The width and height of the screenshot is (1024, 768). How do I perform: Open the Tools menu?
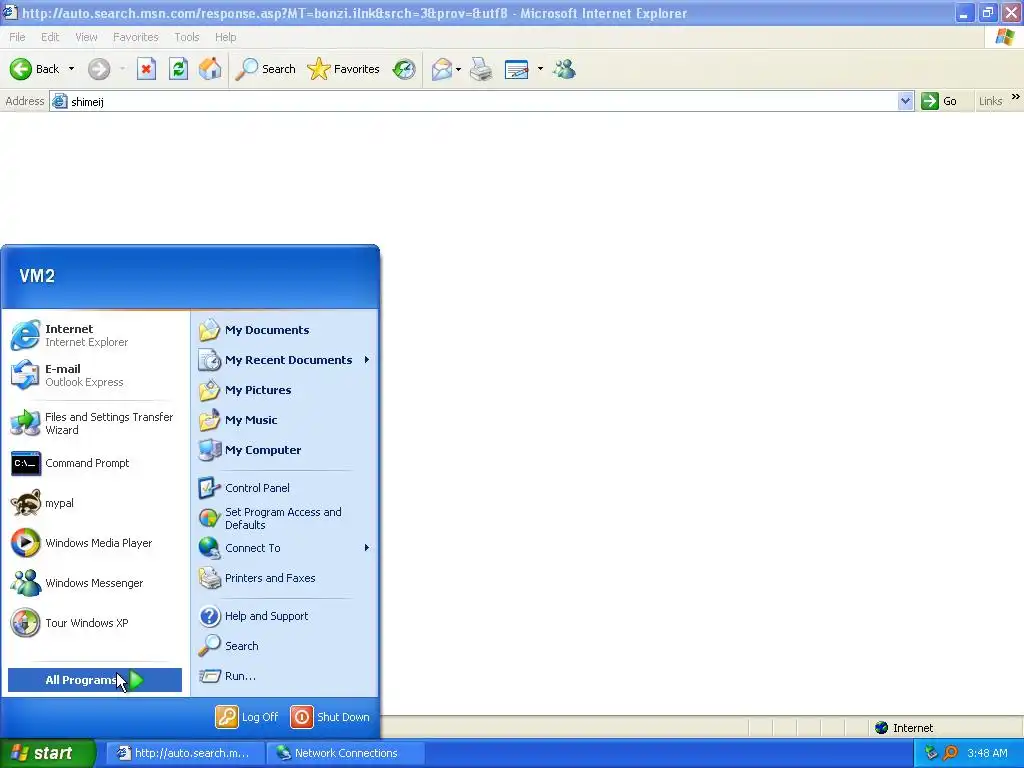(x=187, y=37)
